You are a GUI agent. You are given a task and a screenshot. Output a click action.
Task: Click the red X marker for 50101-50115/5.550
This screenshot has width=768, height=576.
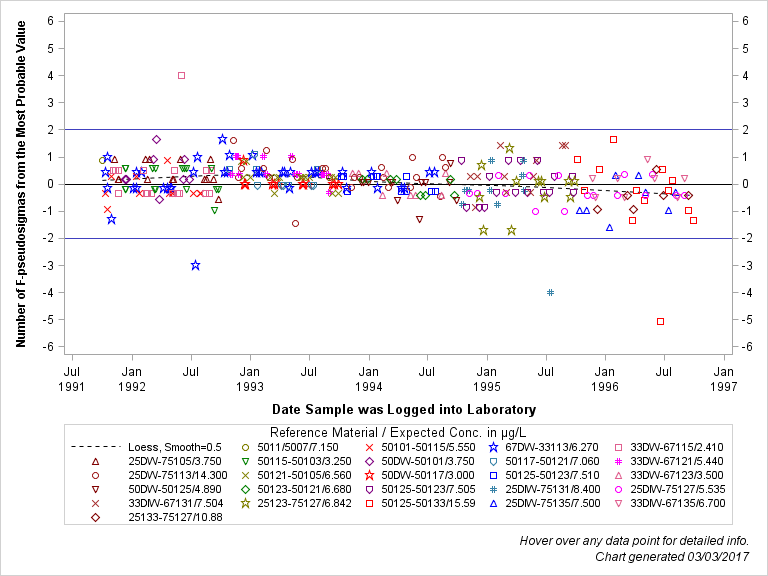pyautogui.click(x=370, y=448)
